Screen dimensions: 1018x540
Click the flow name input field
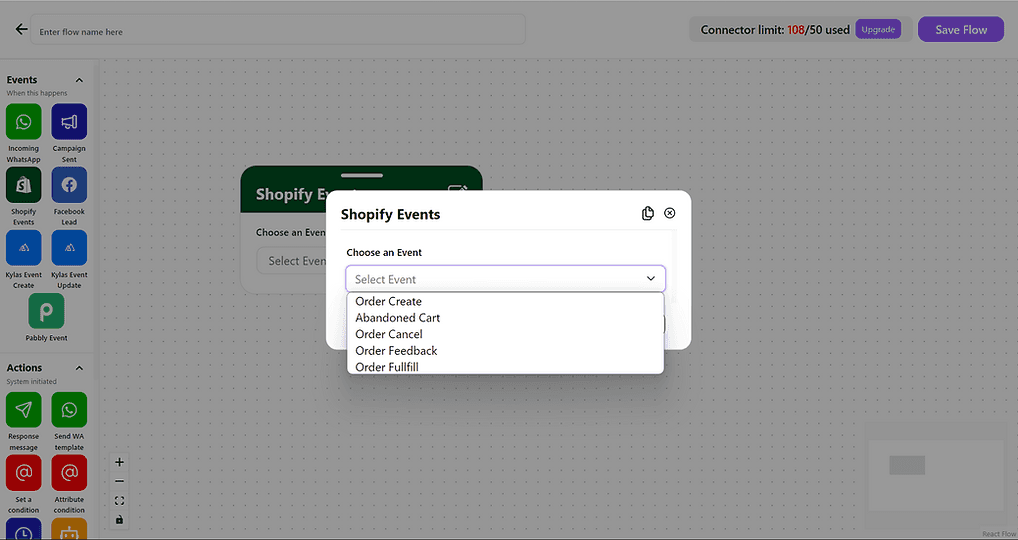pos(278,30)
